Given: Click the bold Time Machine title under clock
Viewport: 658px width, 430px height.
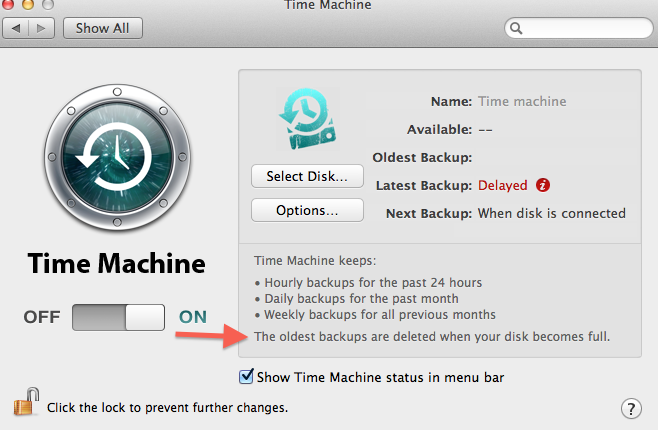Looking at the screenshot, I should [117, 263].
